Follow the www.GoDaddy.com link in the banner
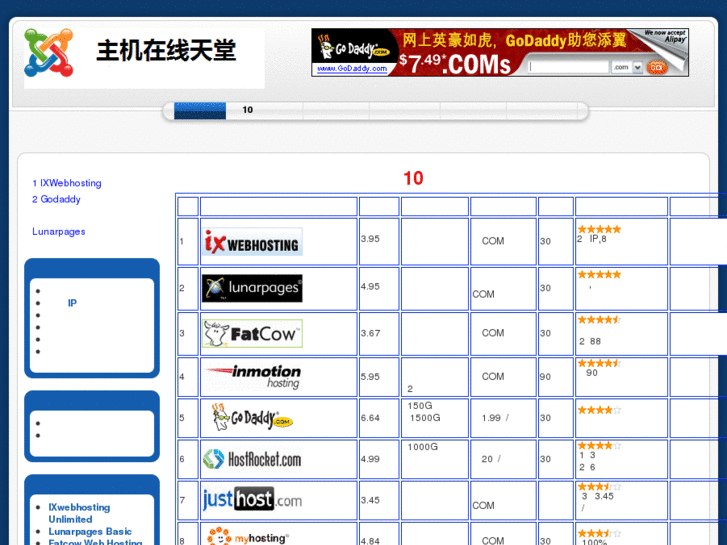 pos(352,68)
